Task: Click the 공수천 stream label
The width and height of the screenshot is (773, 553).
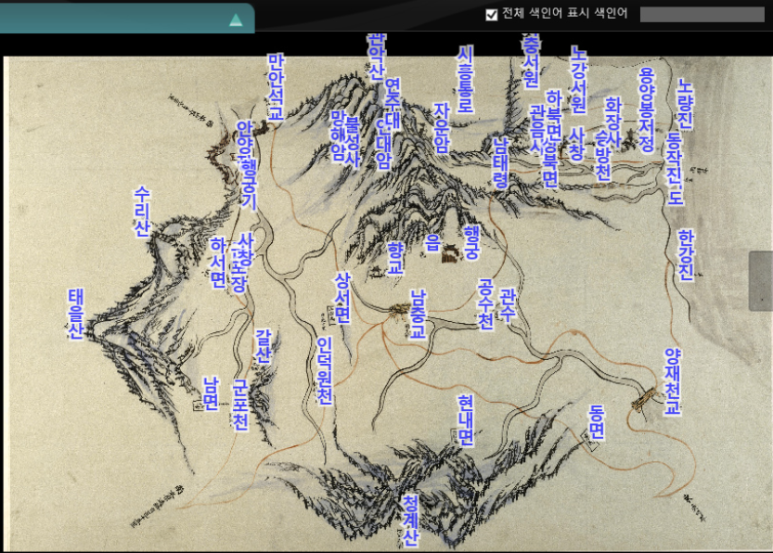Action: coord(486,305)
